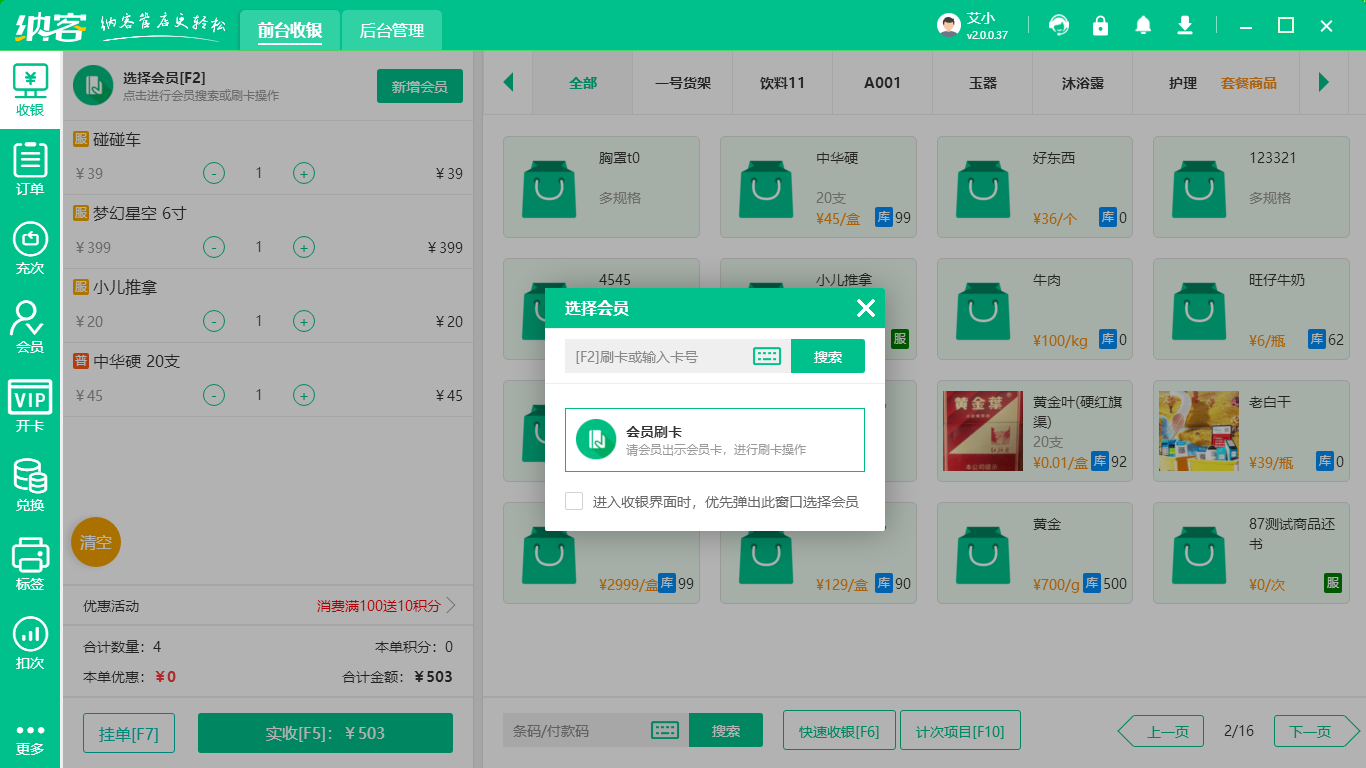This screenshot has height=768, width=1366.
Task: Decrease quantity of 梦幻星空 6寸
Action: pos(214,247)
